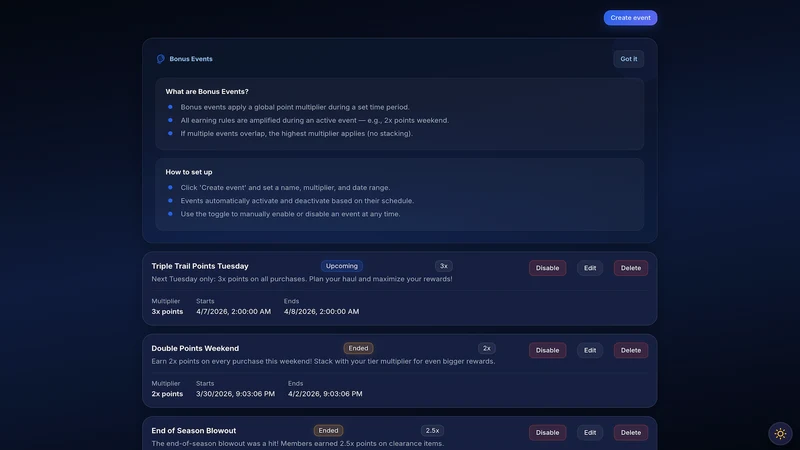Click text 'If multiple events overlap' bullet

[x=296, y=134]
